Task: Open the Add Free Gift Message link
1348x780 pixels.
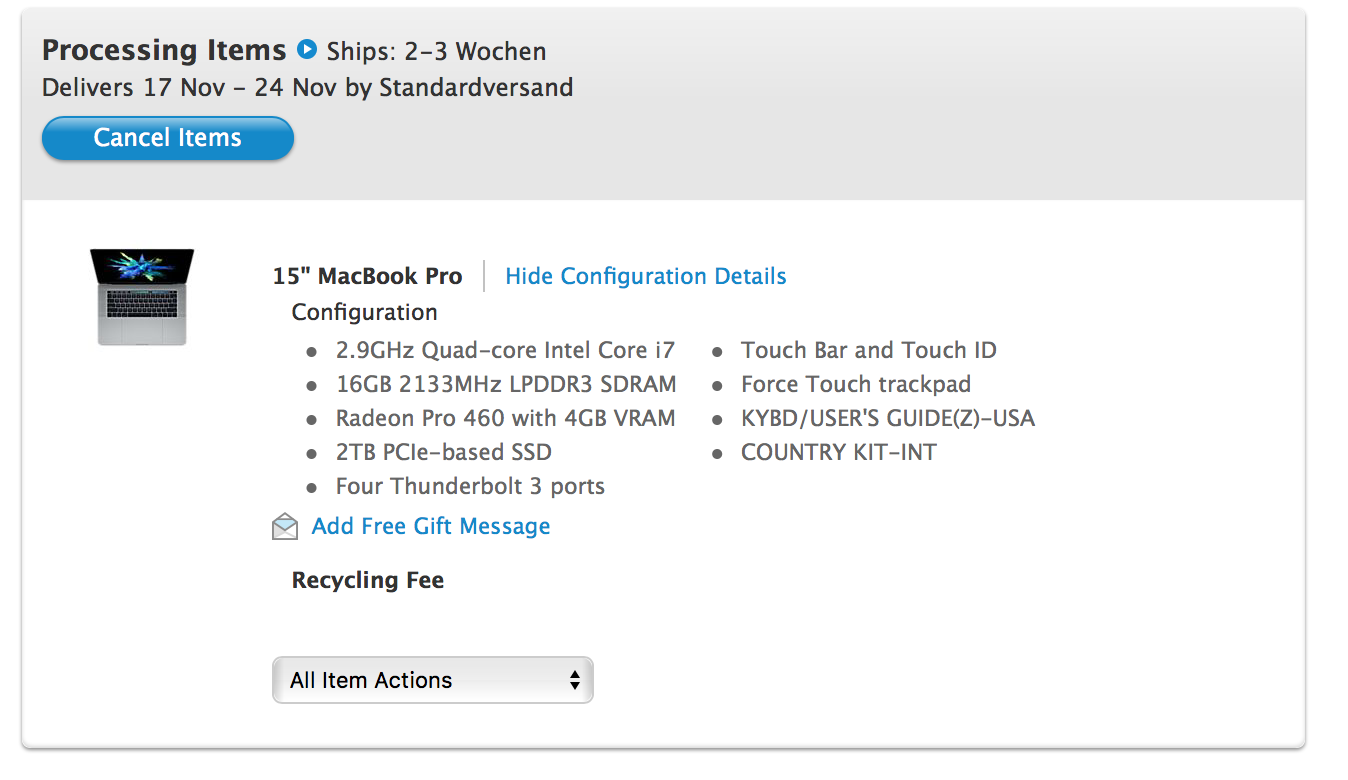Action: [431, 526]
